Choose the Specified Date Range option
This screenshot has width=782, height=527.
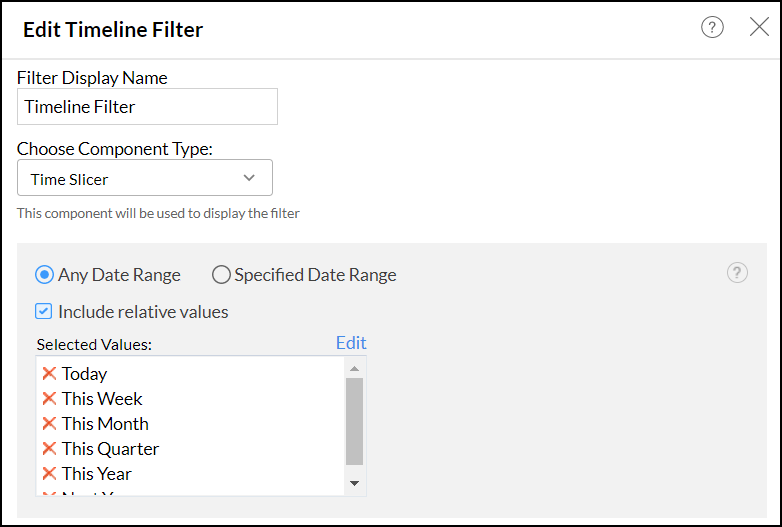coord(221,275)
